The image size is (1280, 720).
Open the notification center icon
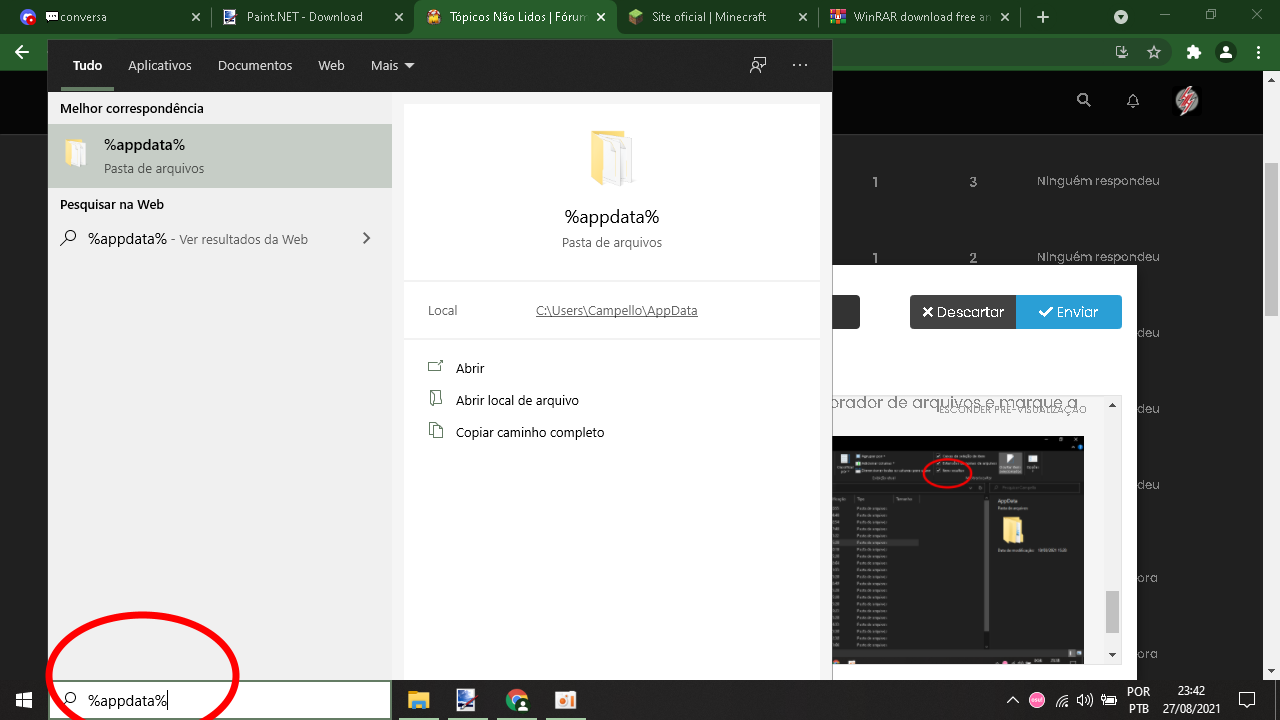click(x=1247, y=699)
